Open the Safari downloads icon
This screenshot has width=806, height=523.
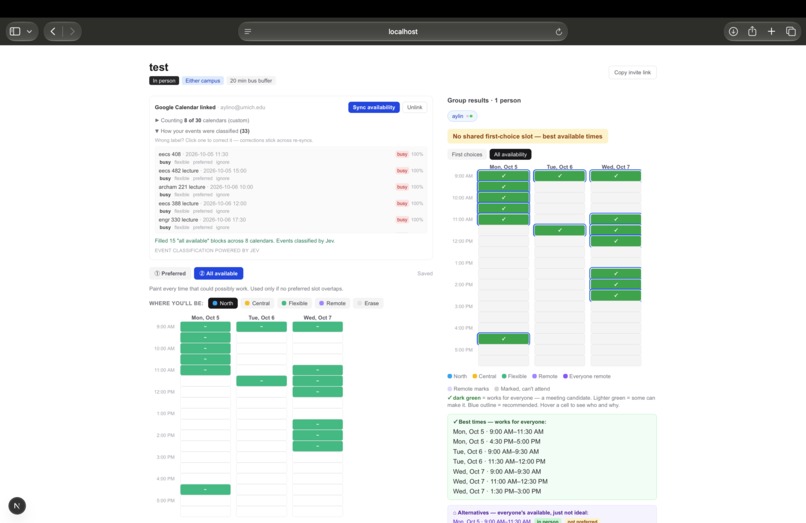[734, 31]
